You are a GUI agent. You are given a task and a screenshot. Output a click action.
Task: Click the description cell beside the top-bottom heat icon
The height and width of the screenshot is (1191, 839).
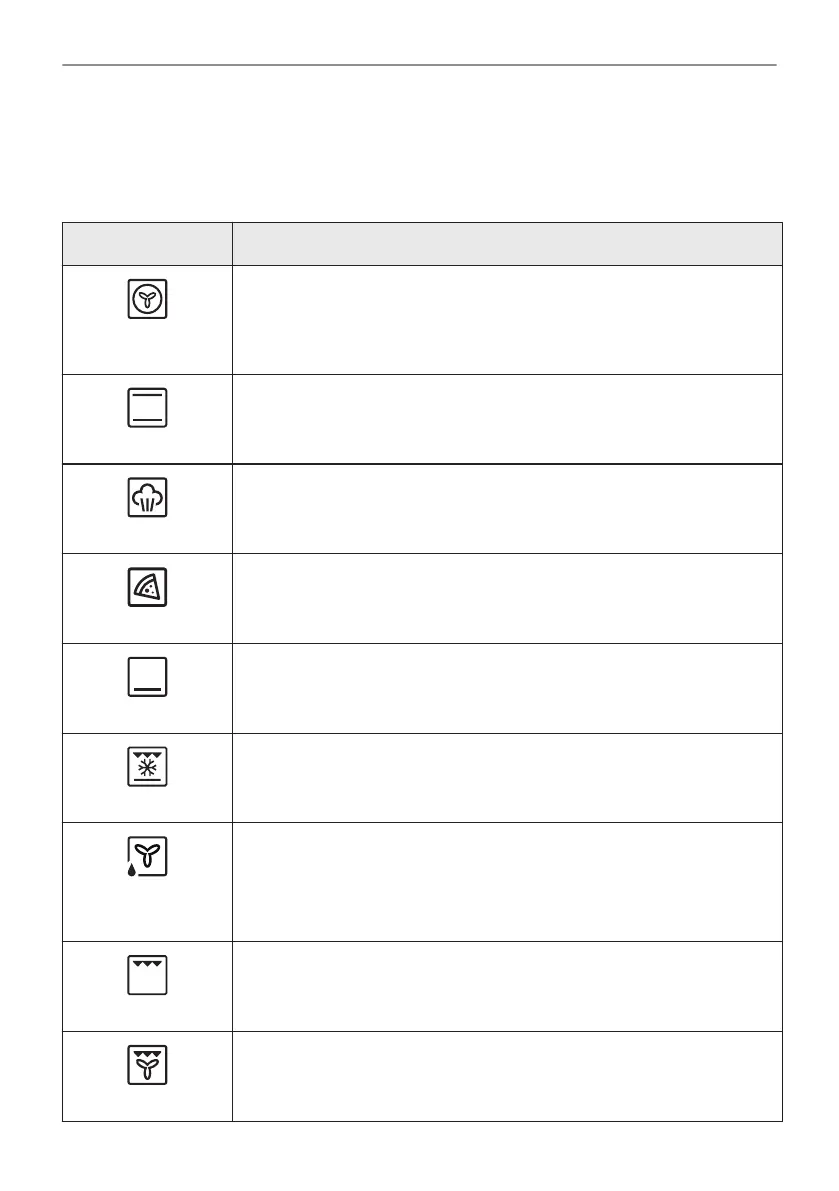(506, 419)
